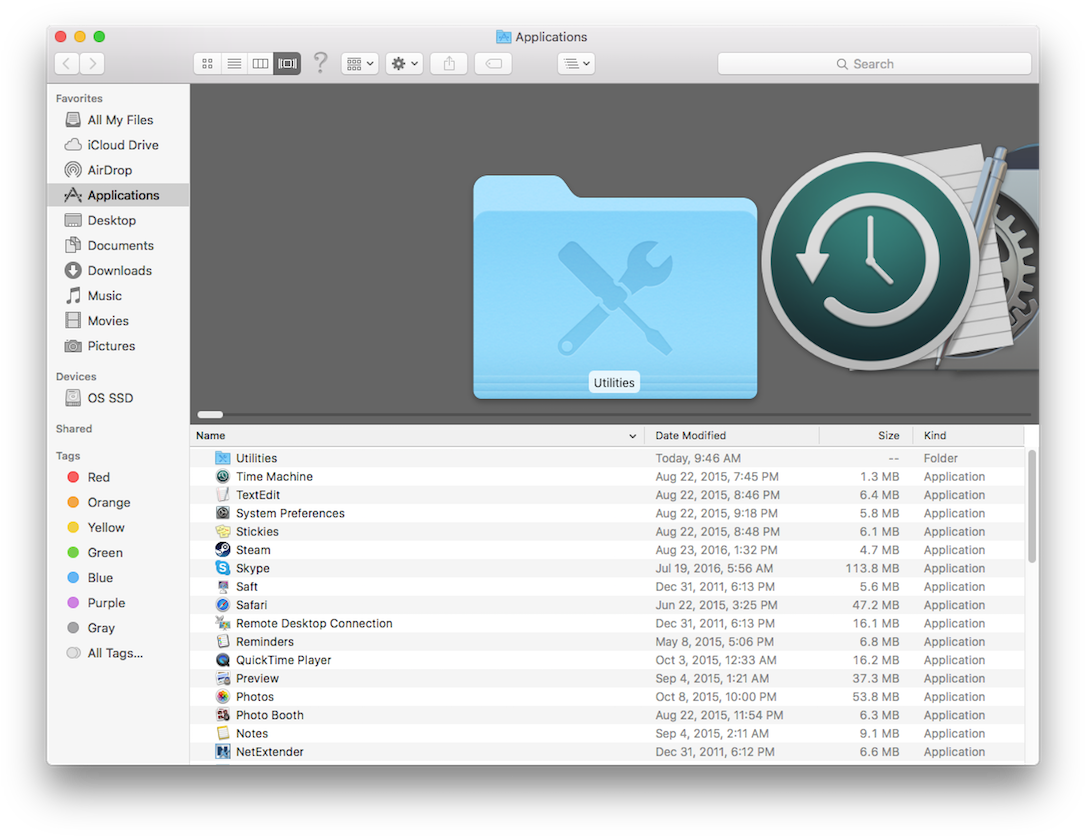This screenshot has height=836, width=1085.
Task: Open the item grouping dropdown
Action: click(x=359, y=63)
